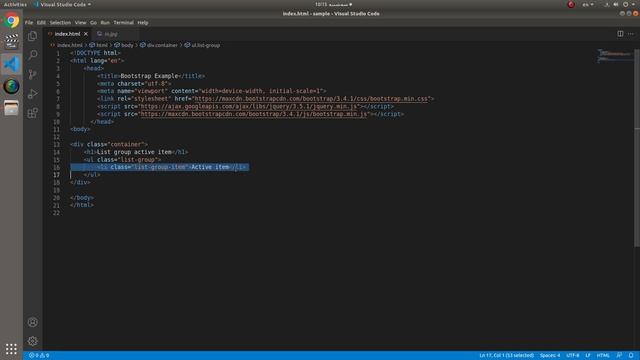Open the network icon in the system tray
Image resolution: width=640 pixels, height=360 pixels.
click(607, 4)
